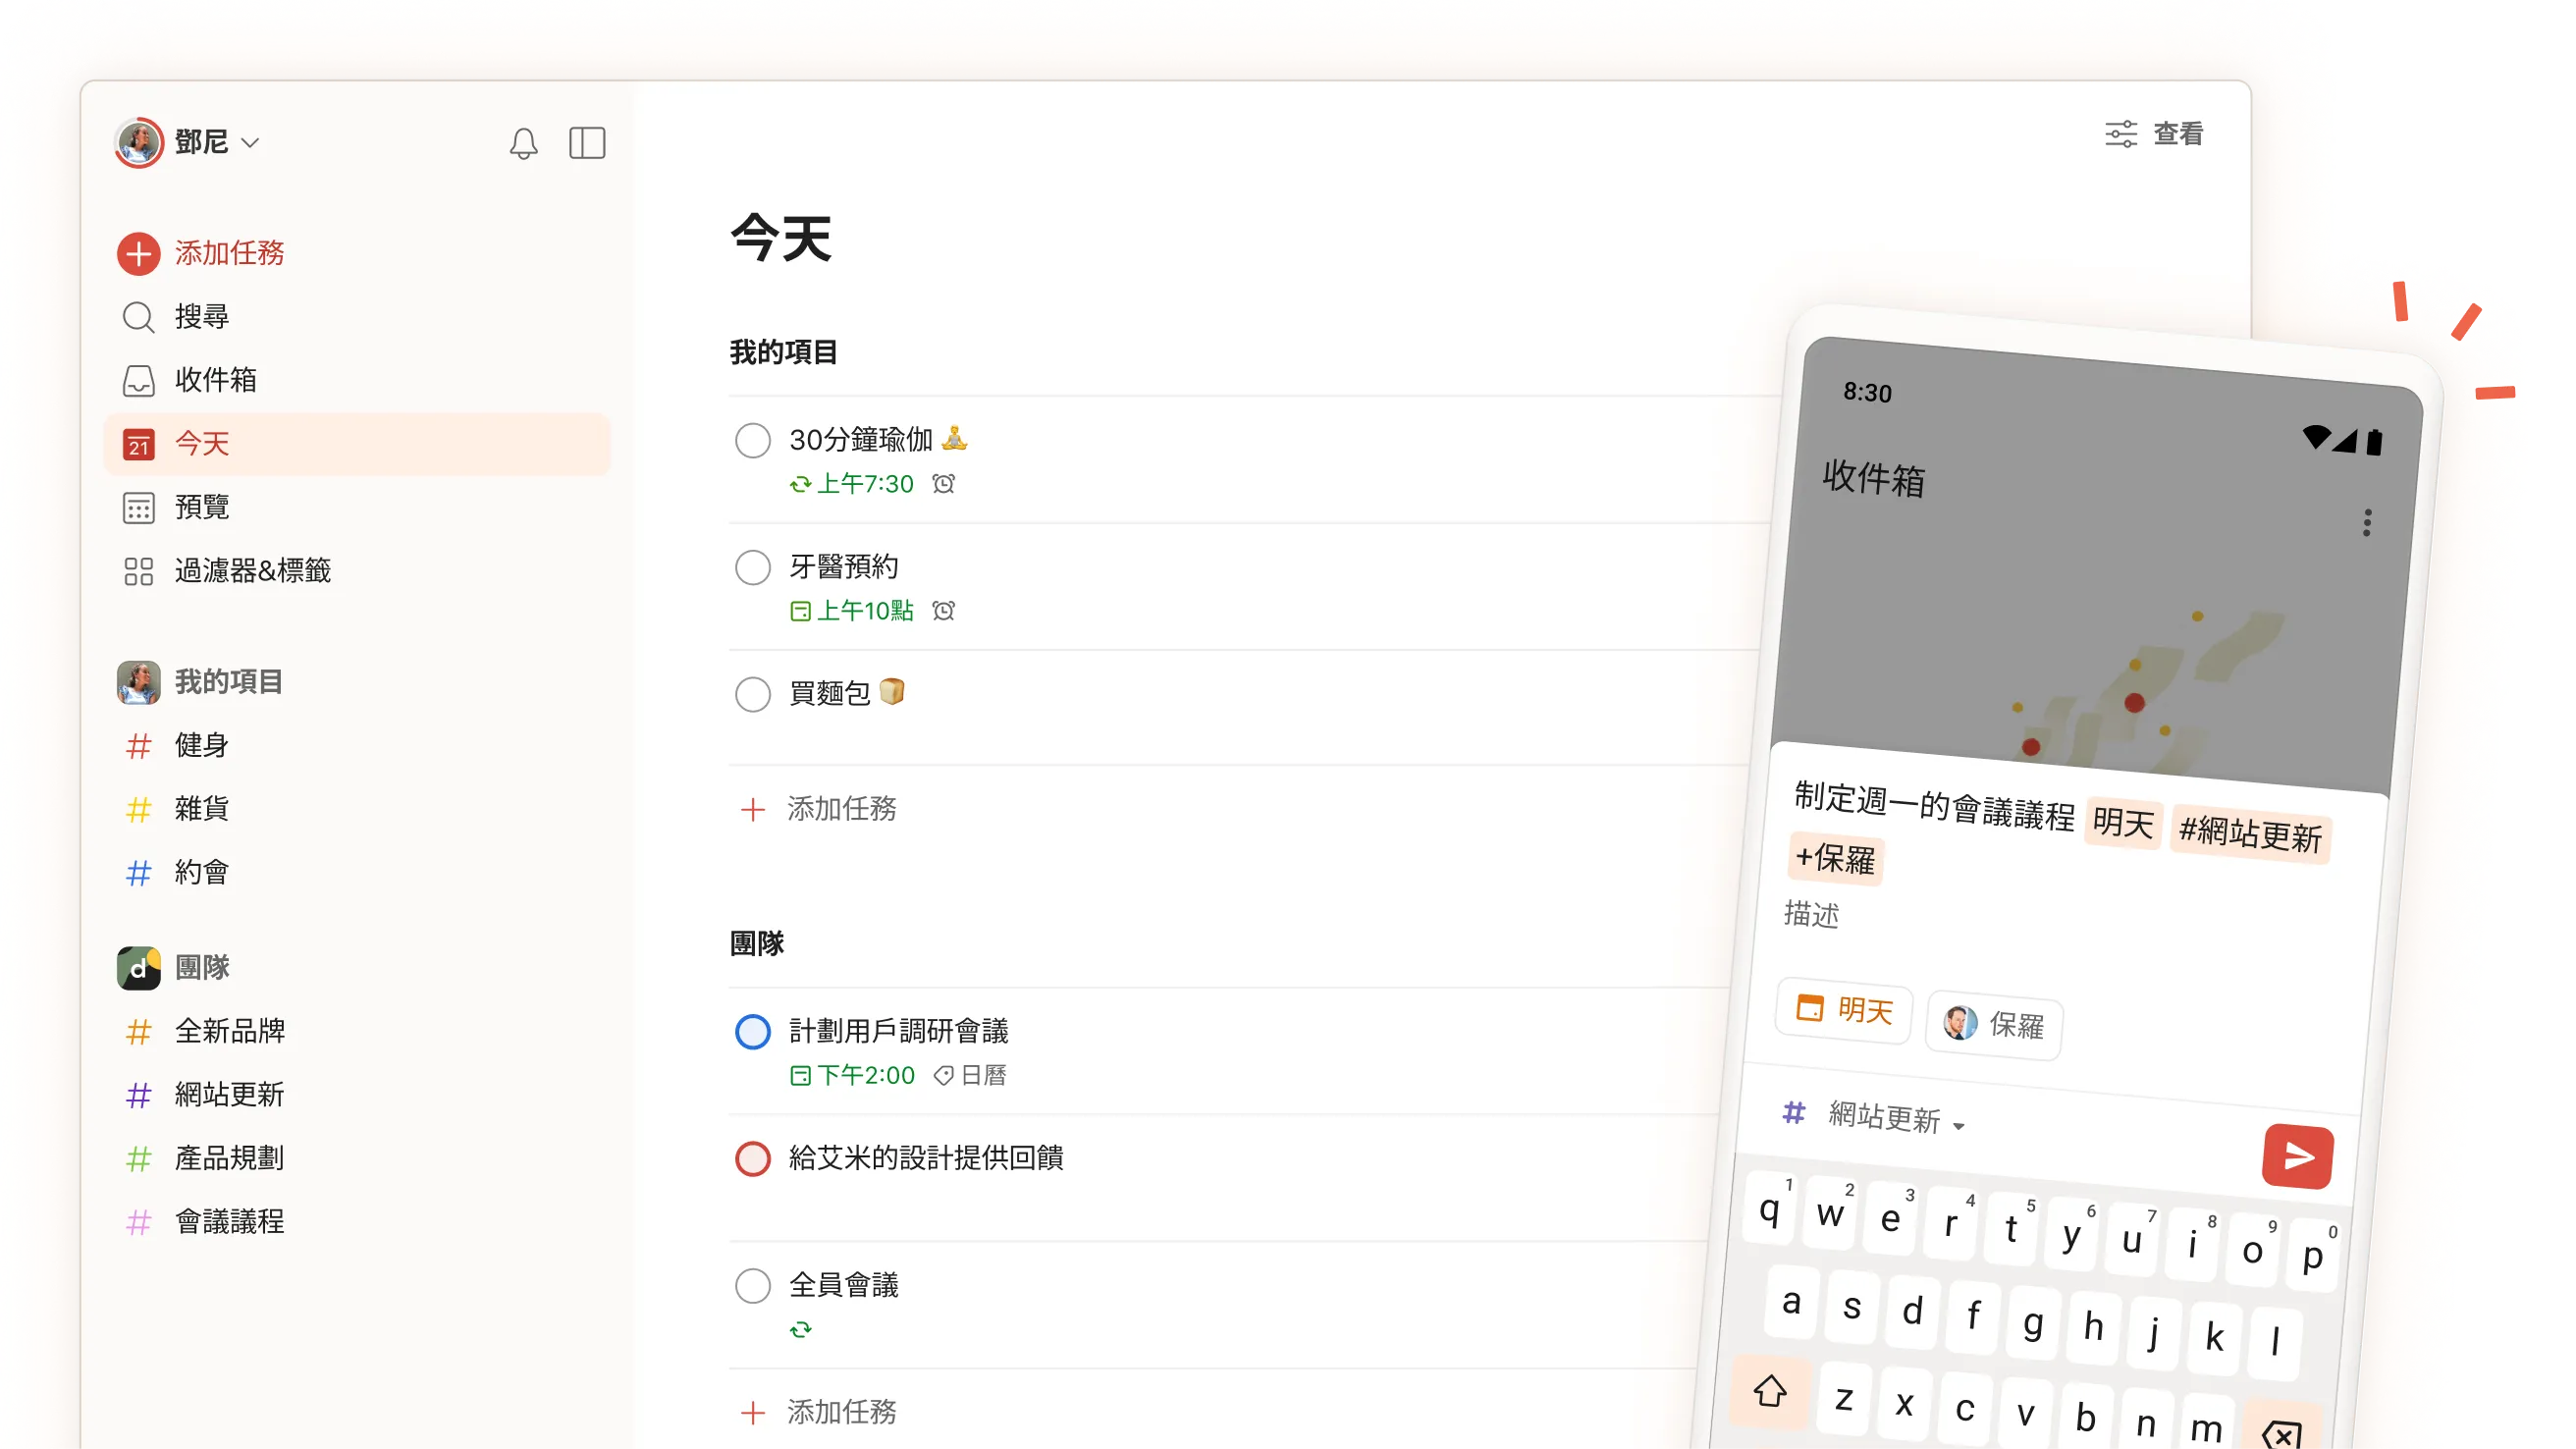Viewport: 2576px width, 1449px height.
Task: Complete the 買麵包 task
Action: click(752, 694)
